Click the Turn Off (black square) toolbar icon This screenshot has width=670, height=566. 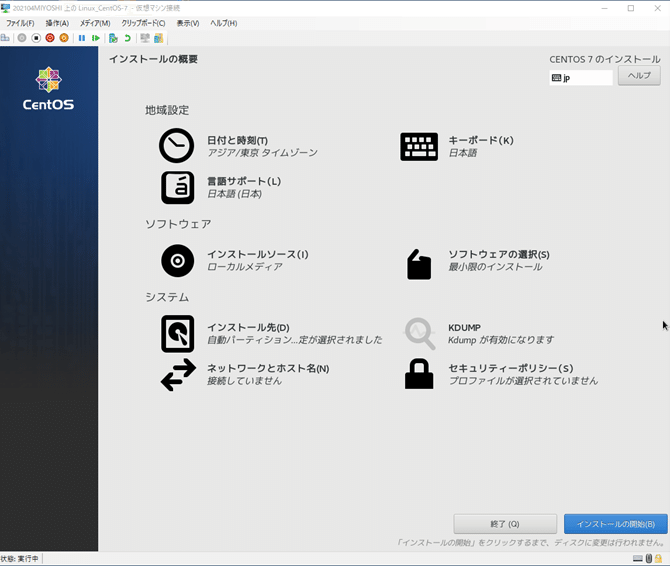pyautogui.click(x=36, y=38)
